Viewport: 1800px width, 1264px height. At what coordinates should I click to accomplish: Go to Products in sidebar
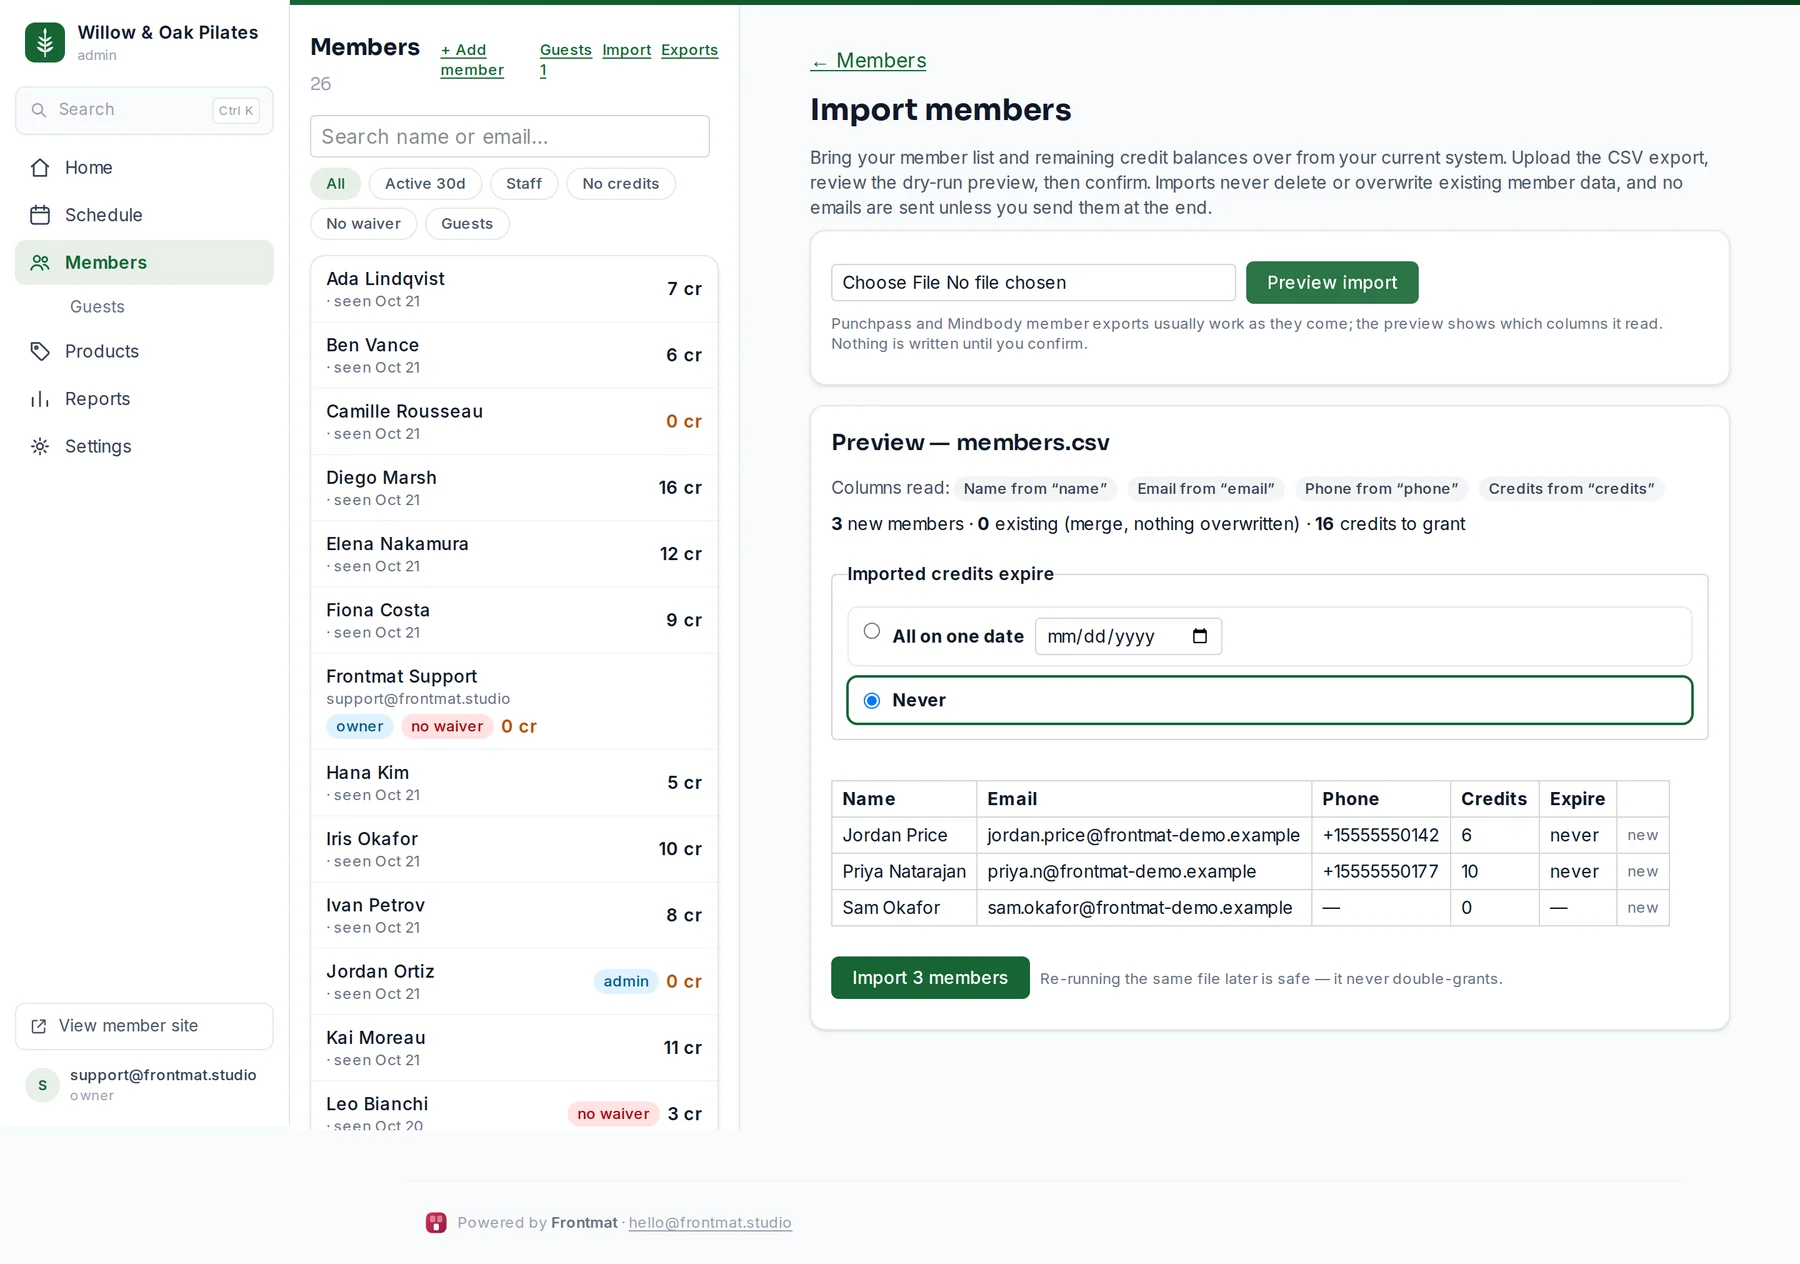(x=144, y=352)
